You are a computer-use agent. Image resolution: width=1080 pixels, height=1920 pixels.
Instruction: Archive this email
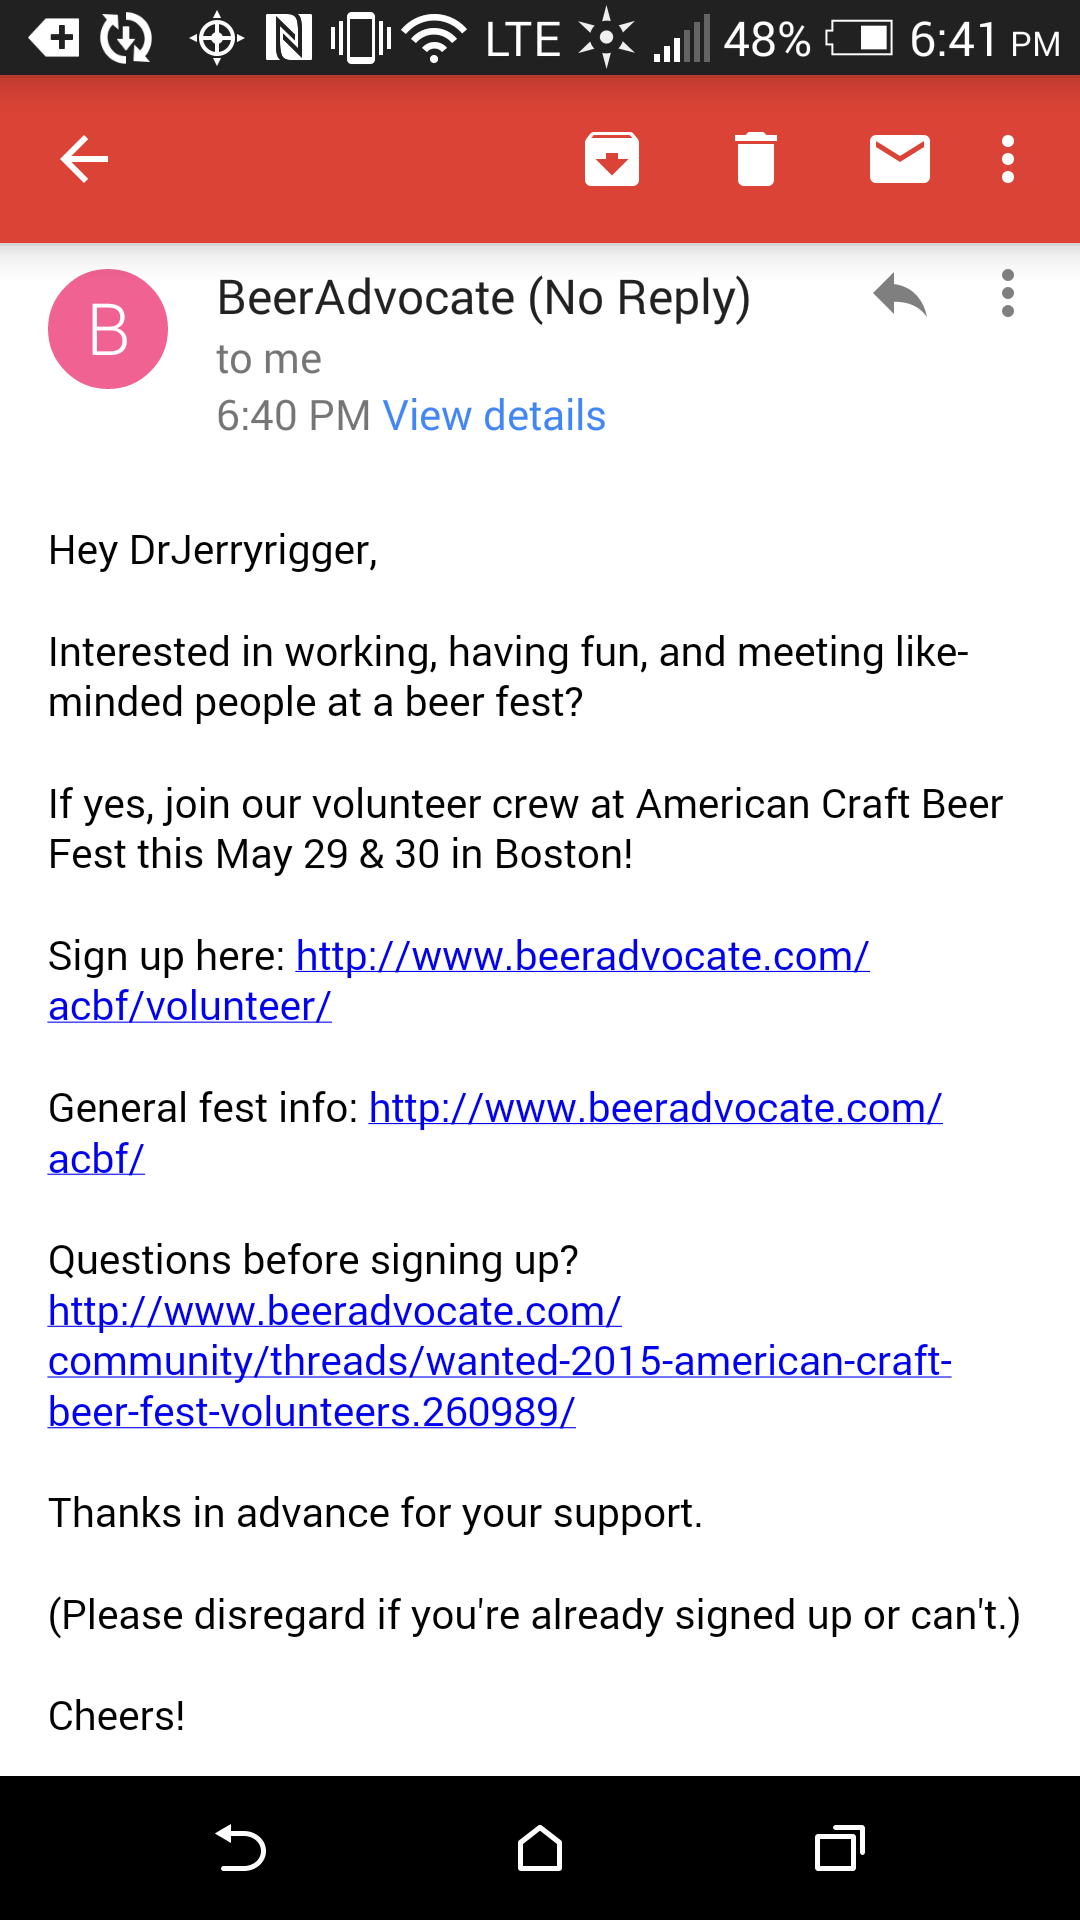(611, 159)
